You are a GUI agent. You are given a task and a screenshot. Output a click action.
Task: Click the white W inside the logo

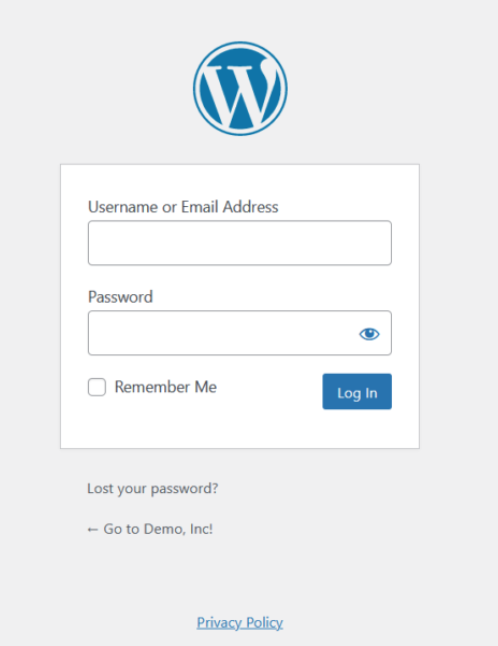click(x=240, y=93)
